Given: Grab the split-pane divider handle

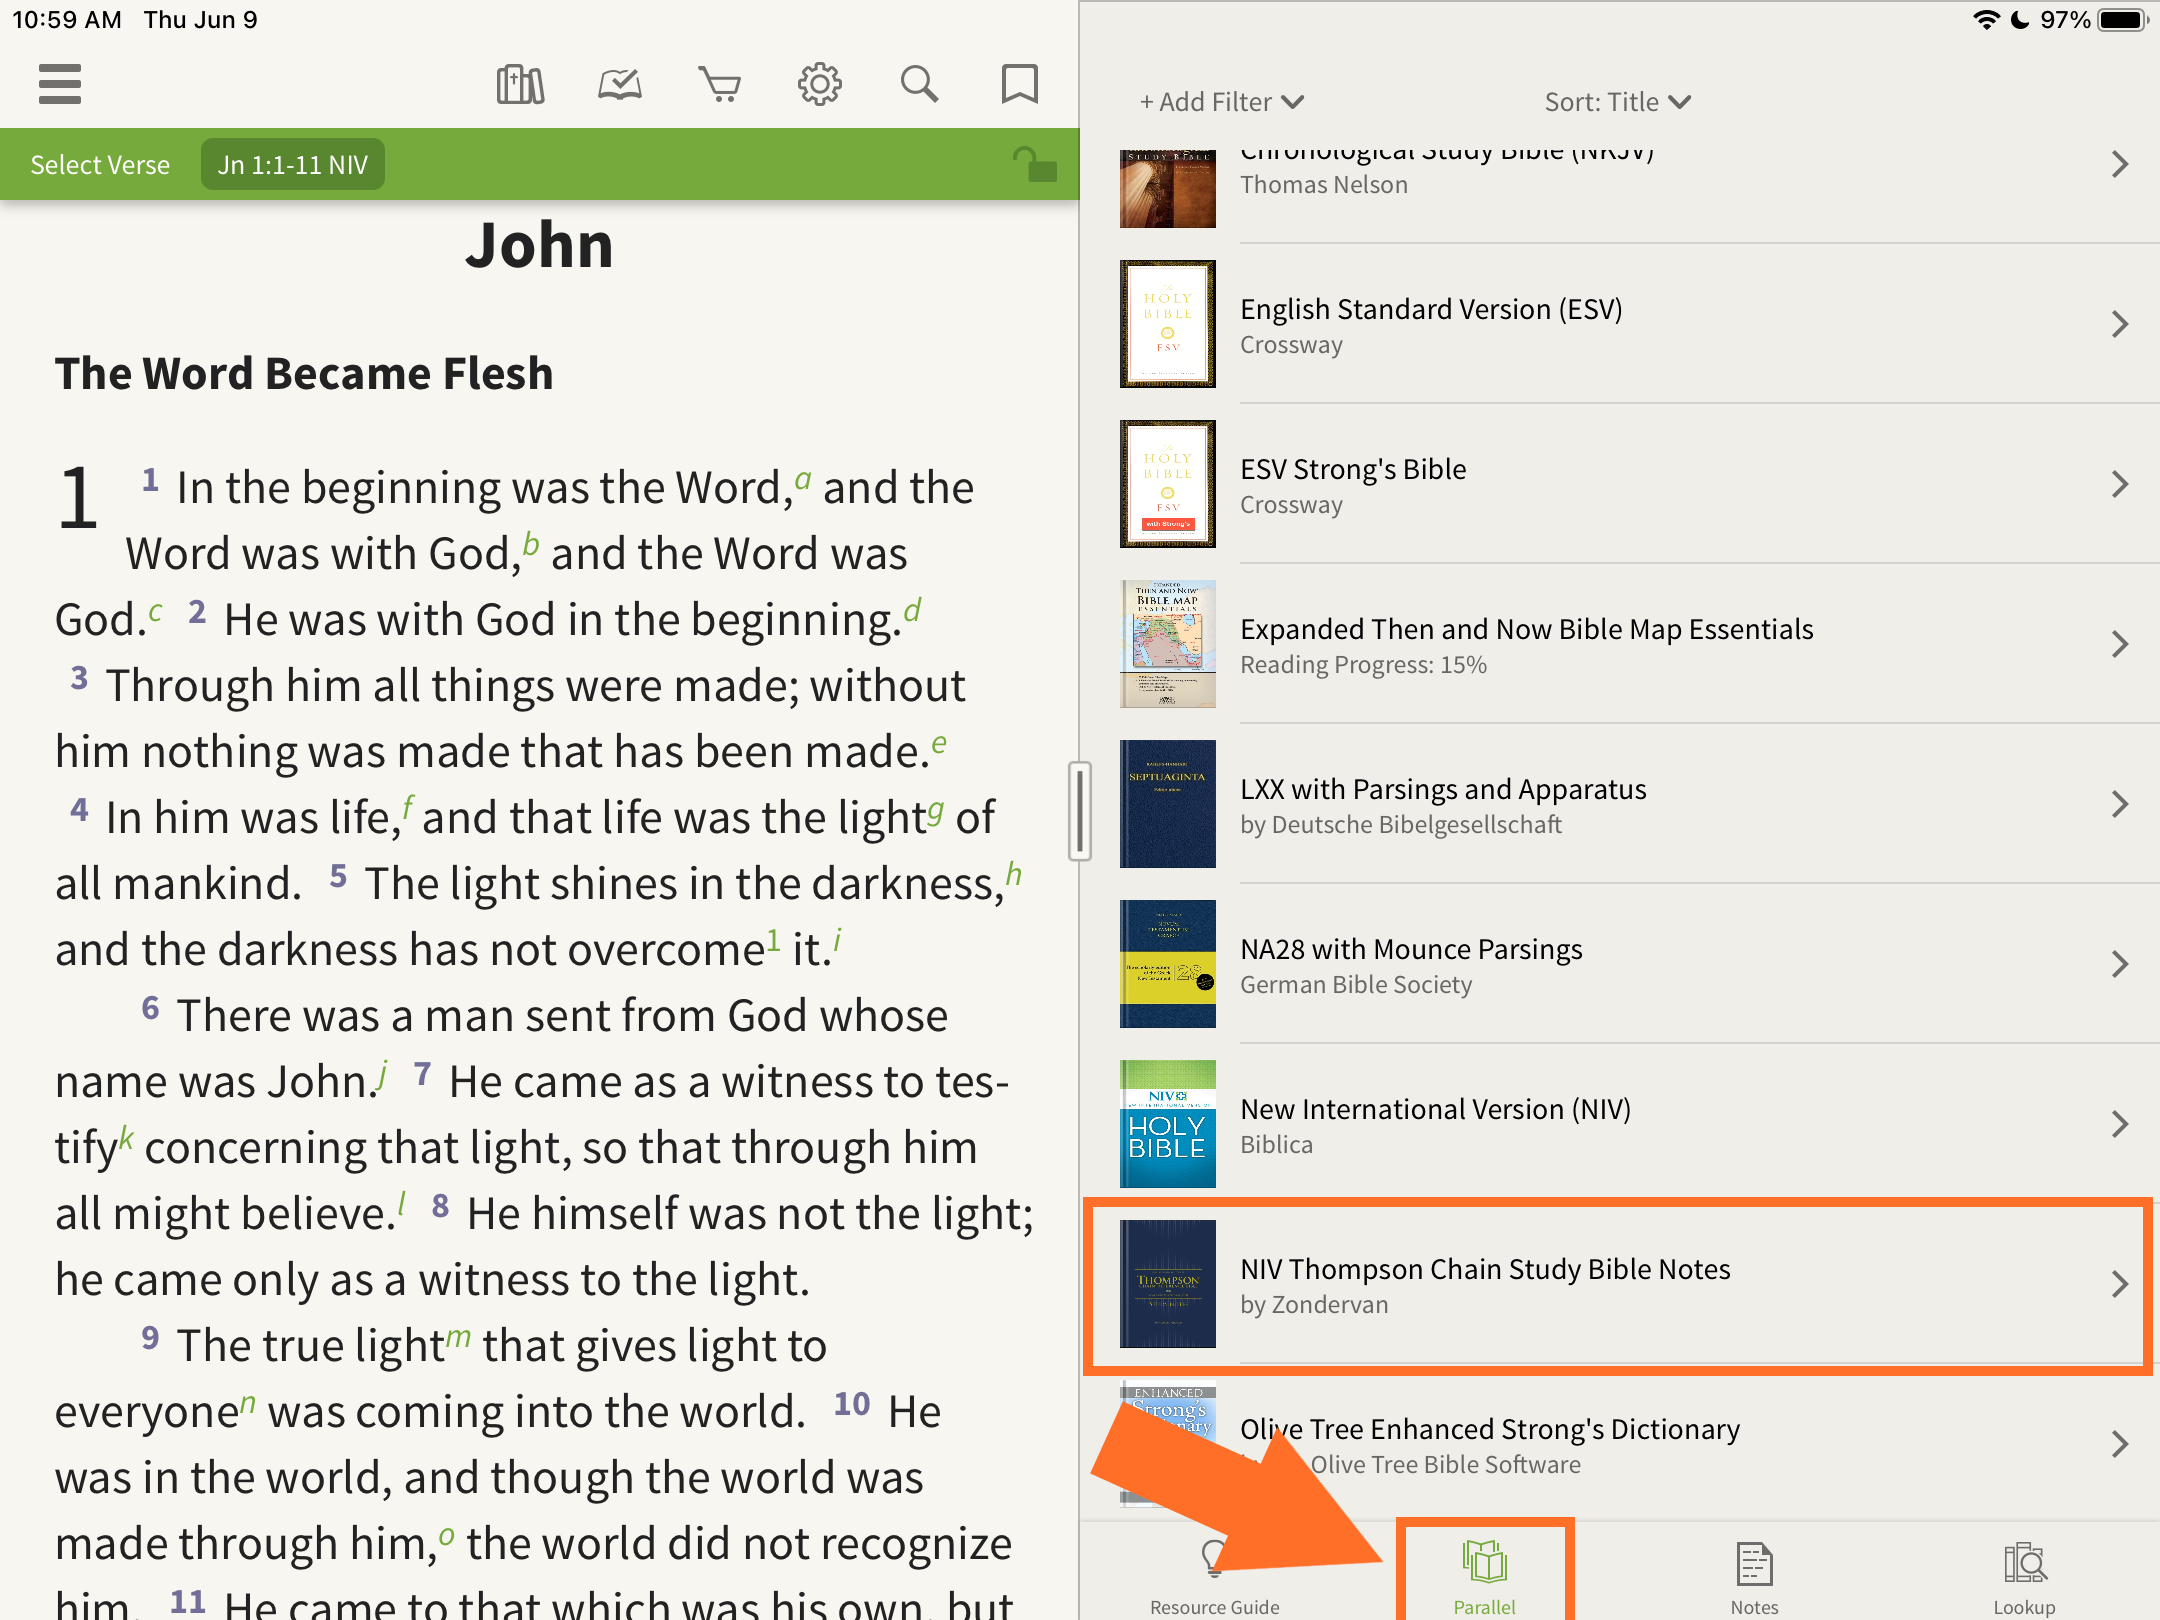Looking at the screenshot, I should (1079, 810).
